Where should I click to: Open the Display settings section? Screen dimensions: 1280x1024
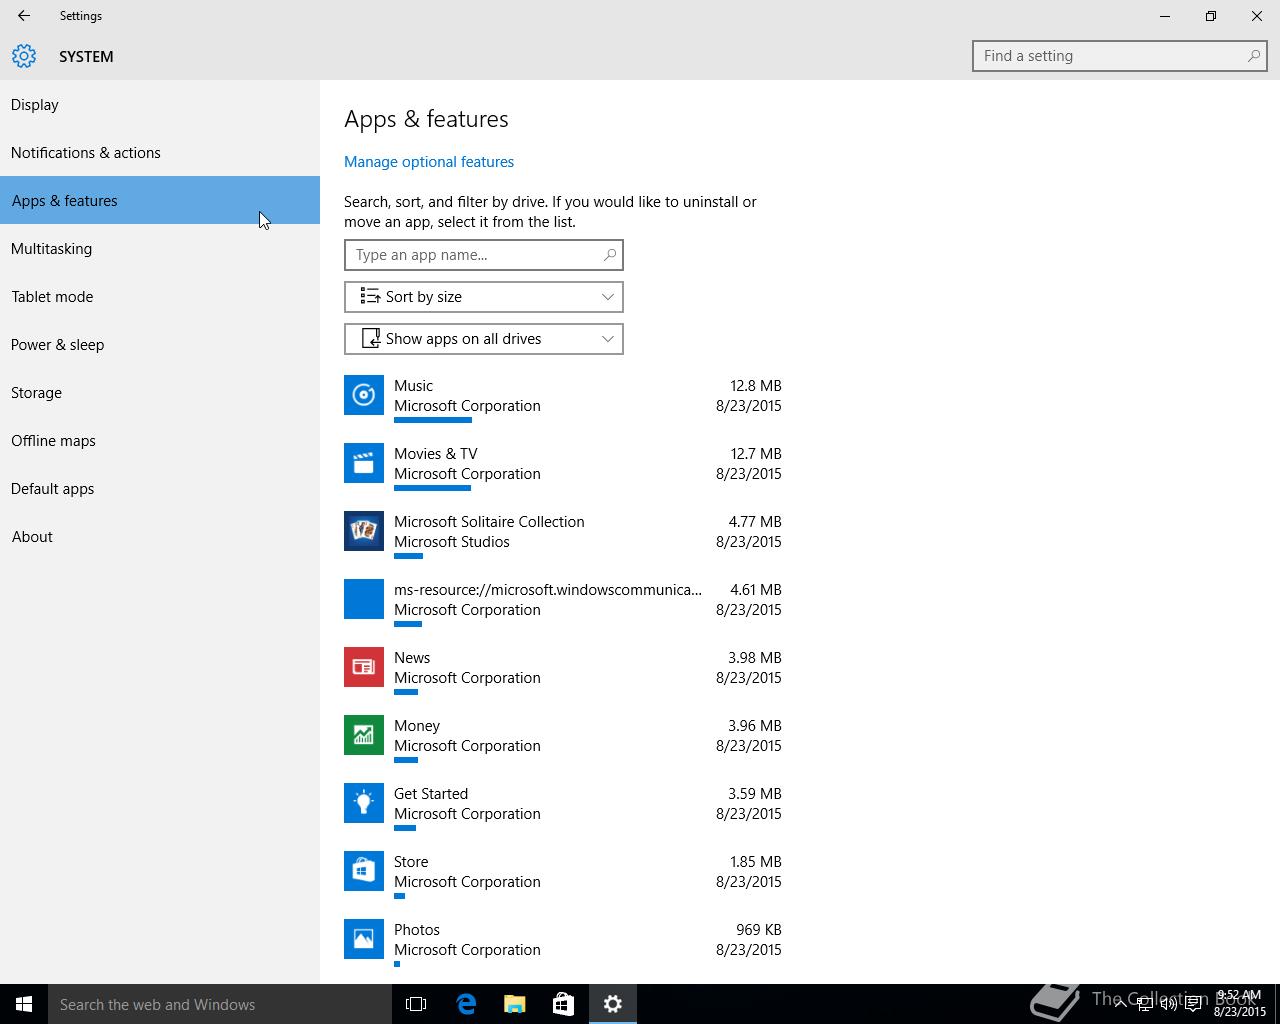tap(35, 105)
